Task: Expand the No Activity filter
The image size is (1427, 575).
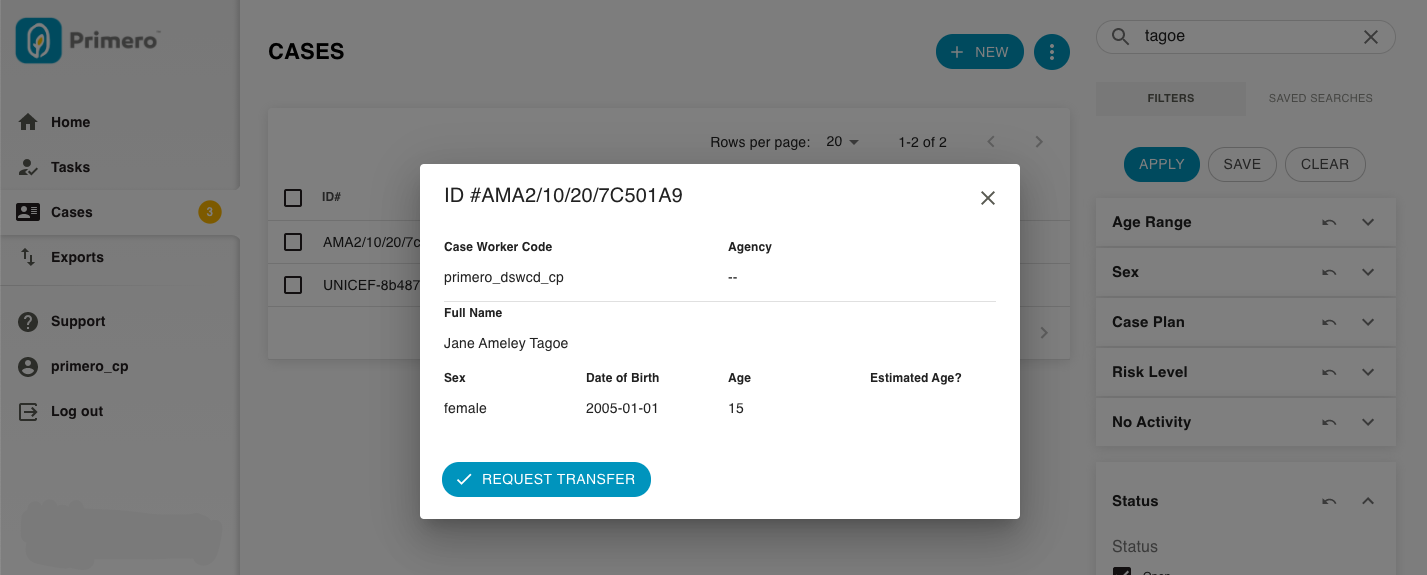Action: coord(1369,422)
